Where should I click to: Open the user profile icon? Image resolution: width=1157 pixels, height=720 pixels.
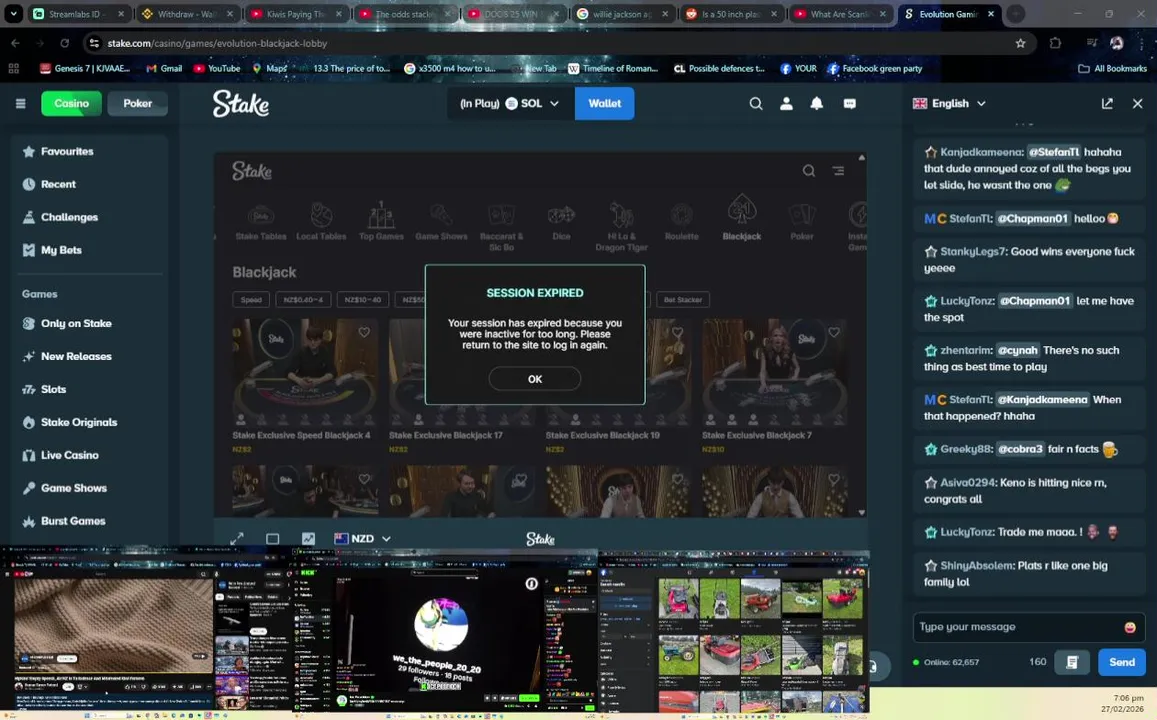(x=787, y=103)
